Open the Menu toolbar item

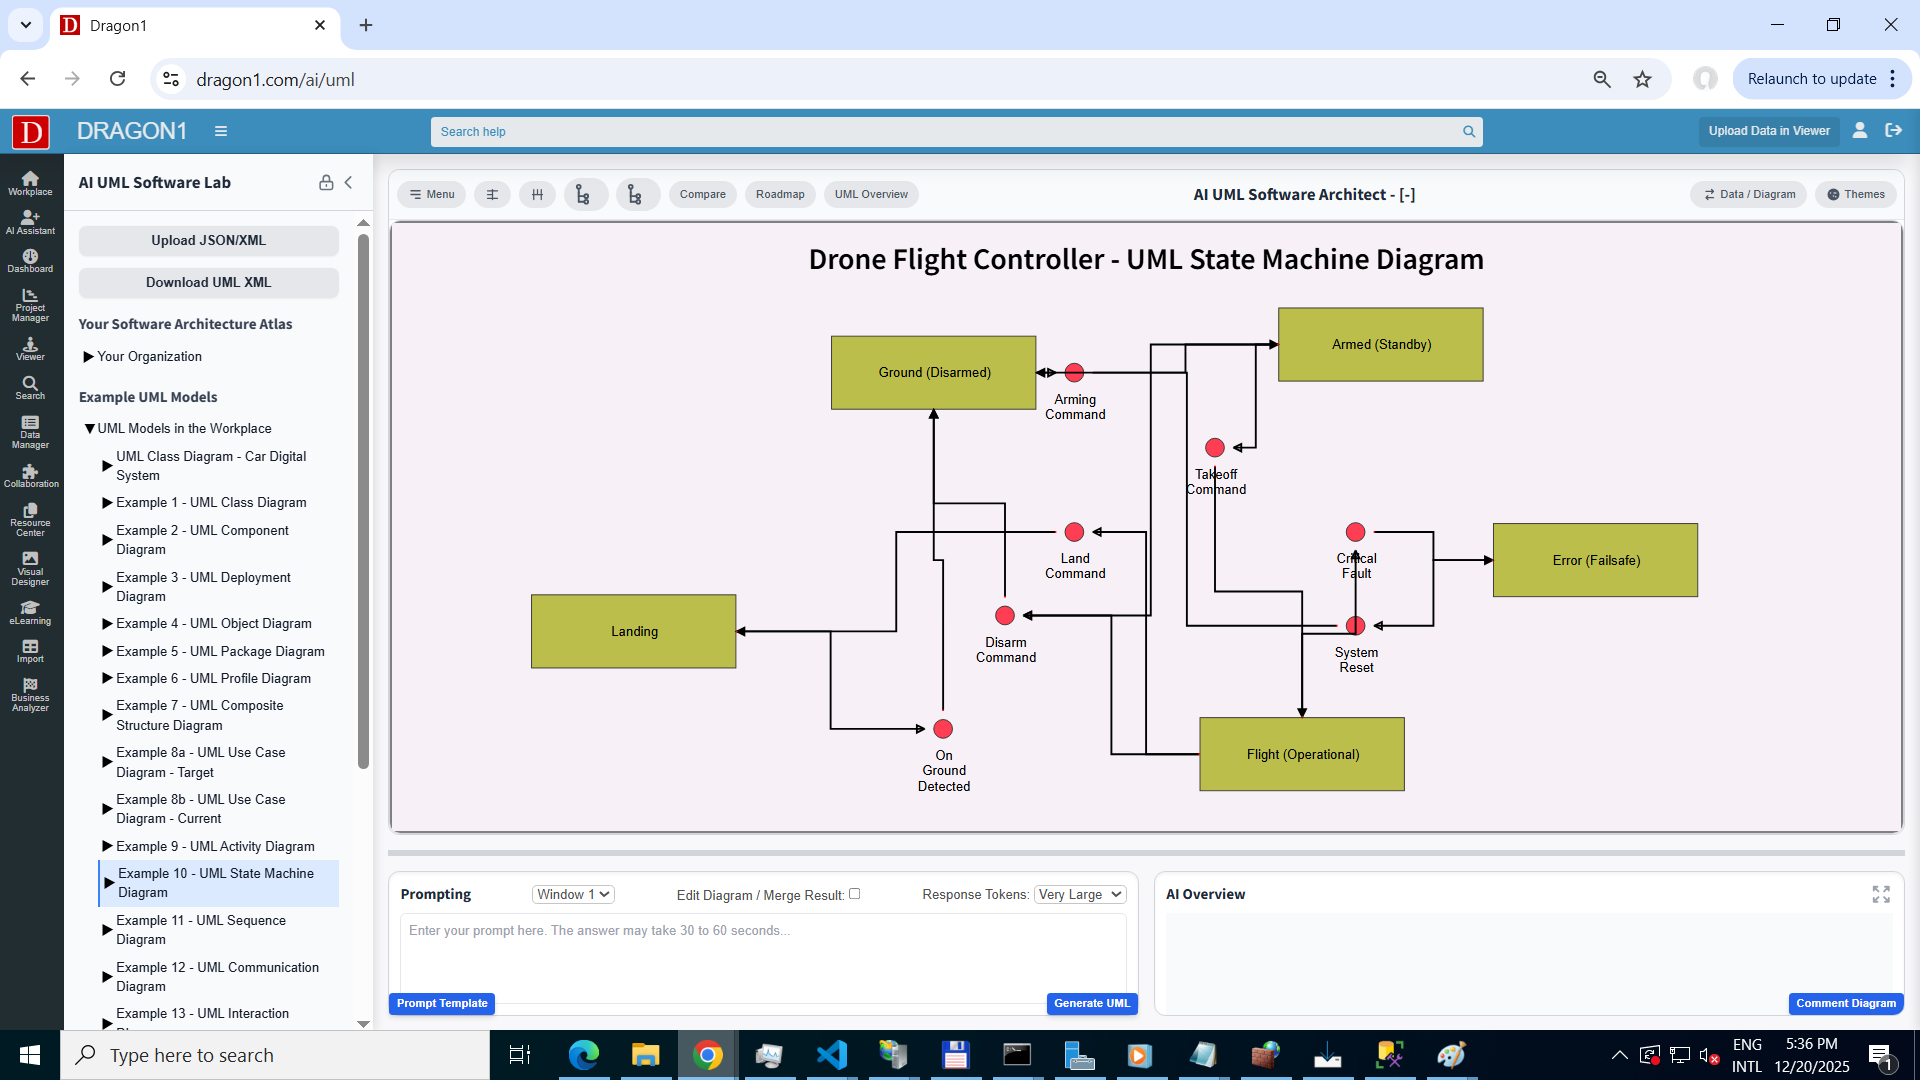432,194
